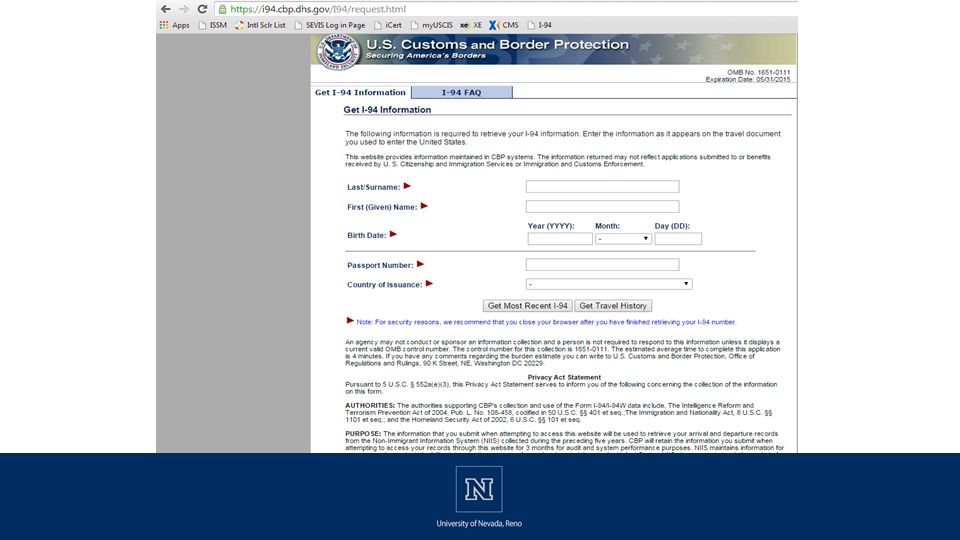Open the CMS bookmark

pyautogui.click(x=504, y=25)
